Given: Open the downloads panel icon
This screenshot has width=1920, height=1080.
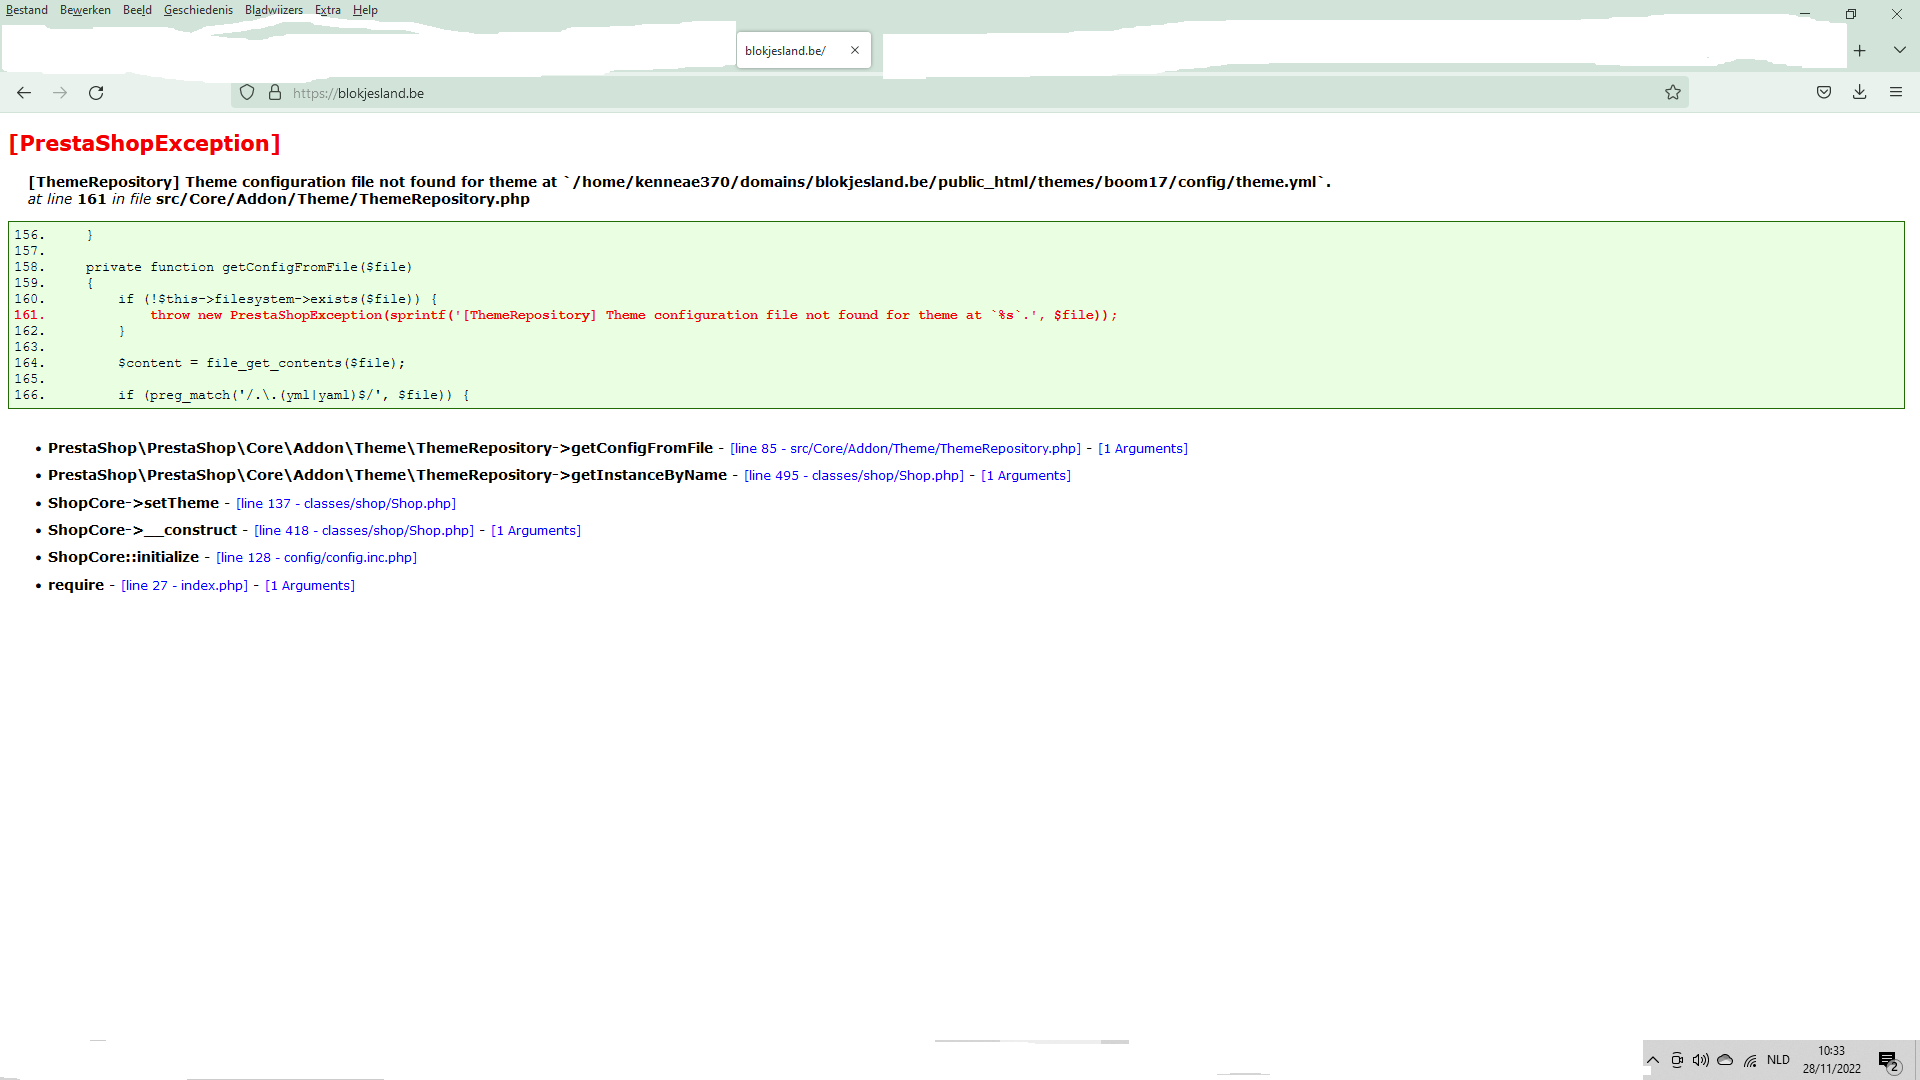Looking at the screenshot, I should [x=1860, y=93].
